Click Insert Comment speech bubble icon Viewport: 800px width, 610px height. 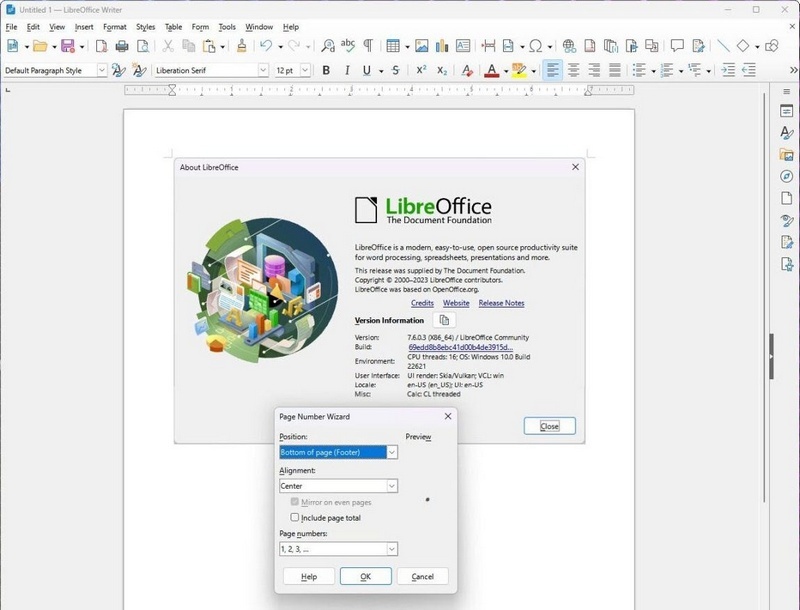[x=677, y=46]
